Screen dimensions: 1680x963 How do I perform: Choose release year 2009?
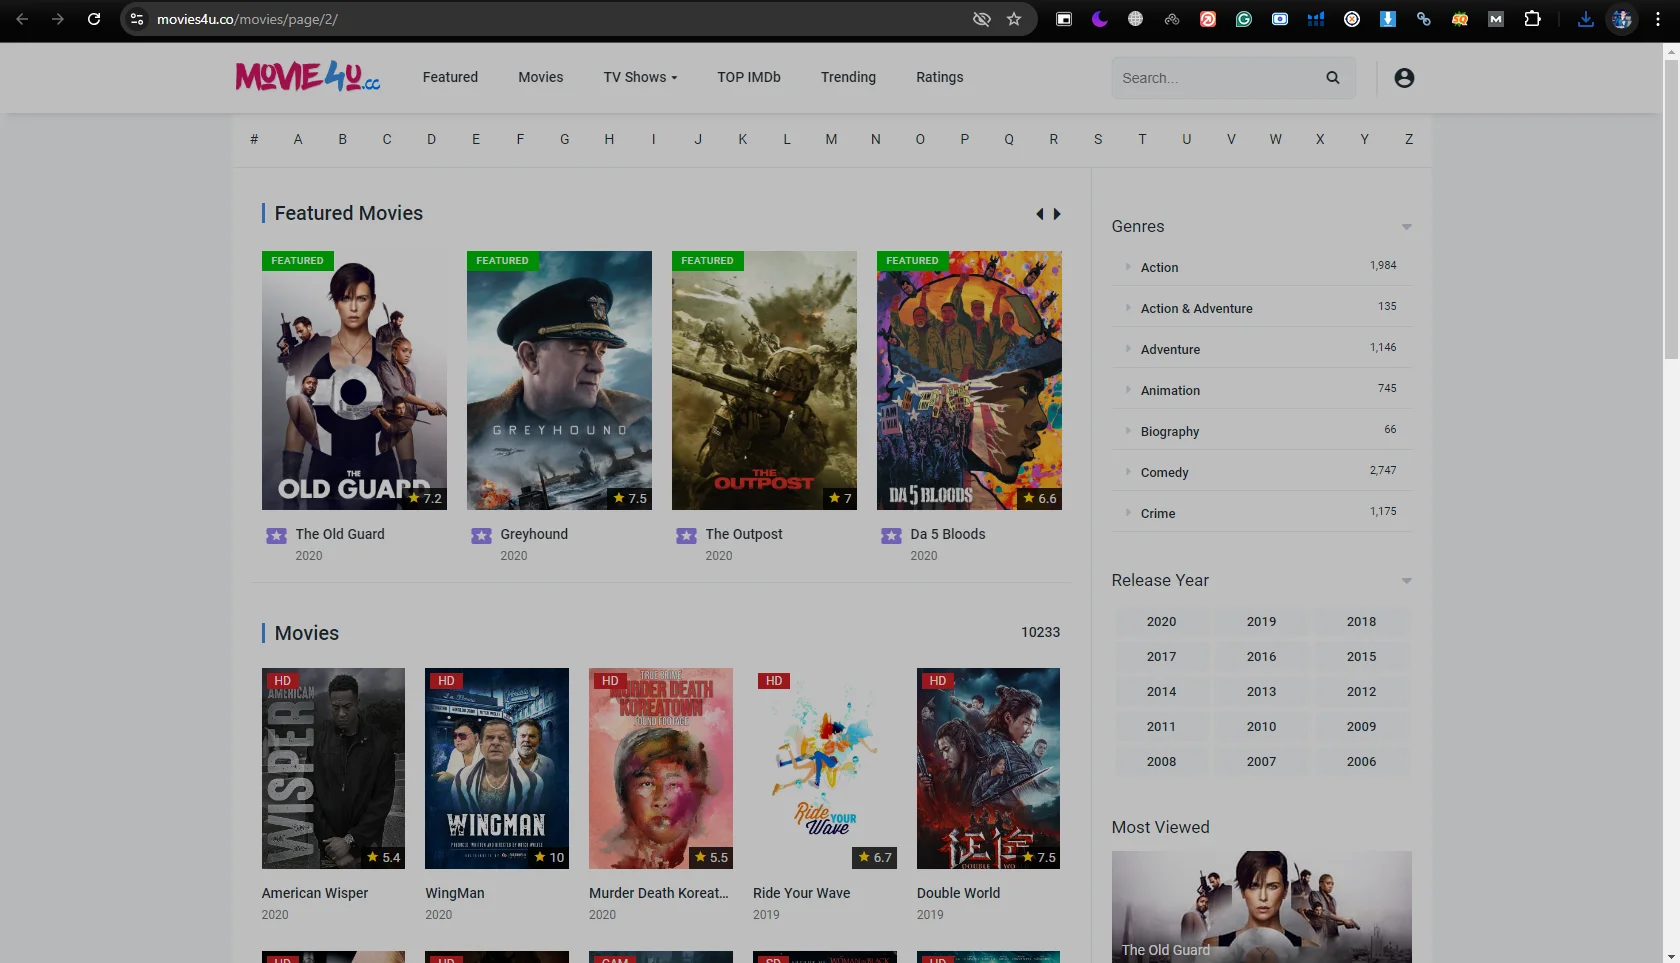coord(1361,727)
